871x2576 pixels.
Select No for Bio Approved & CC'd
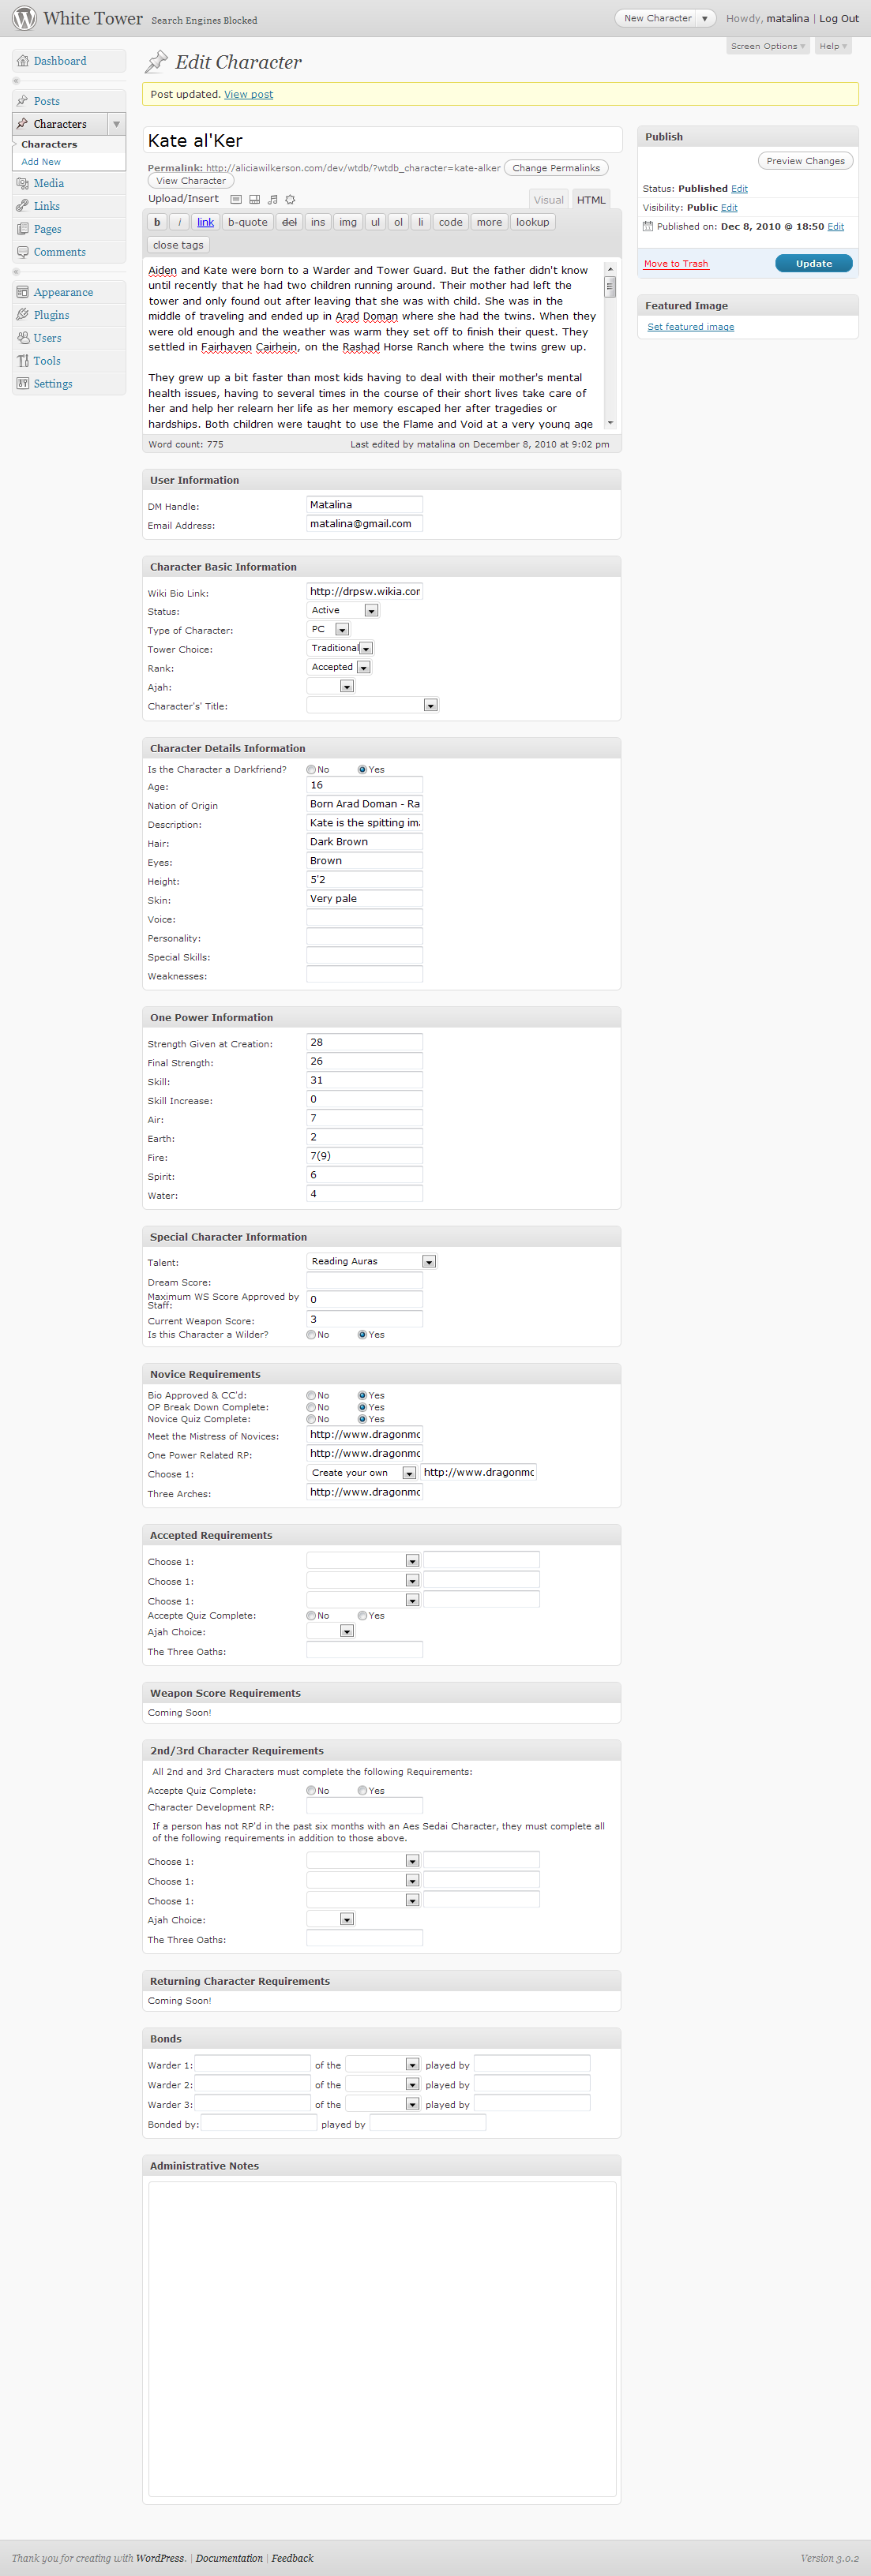[x=311, y=1395]
